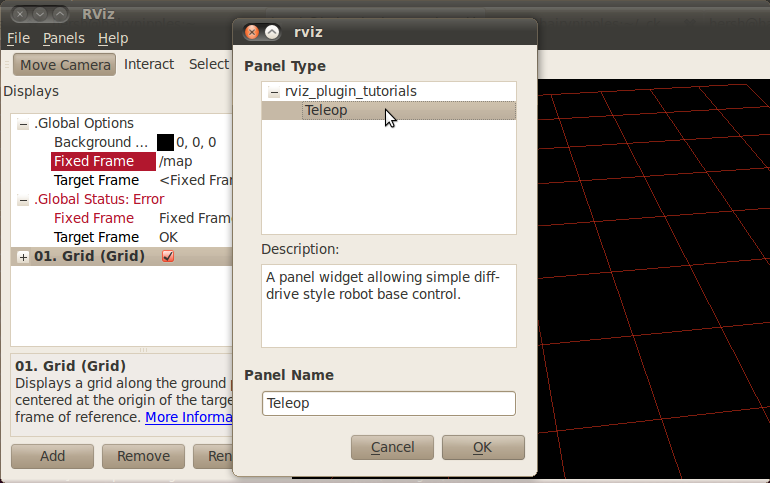Open the Panels menu

(x=63, y=38)
